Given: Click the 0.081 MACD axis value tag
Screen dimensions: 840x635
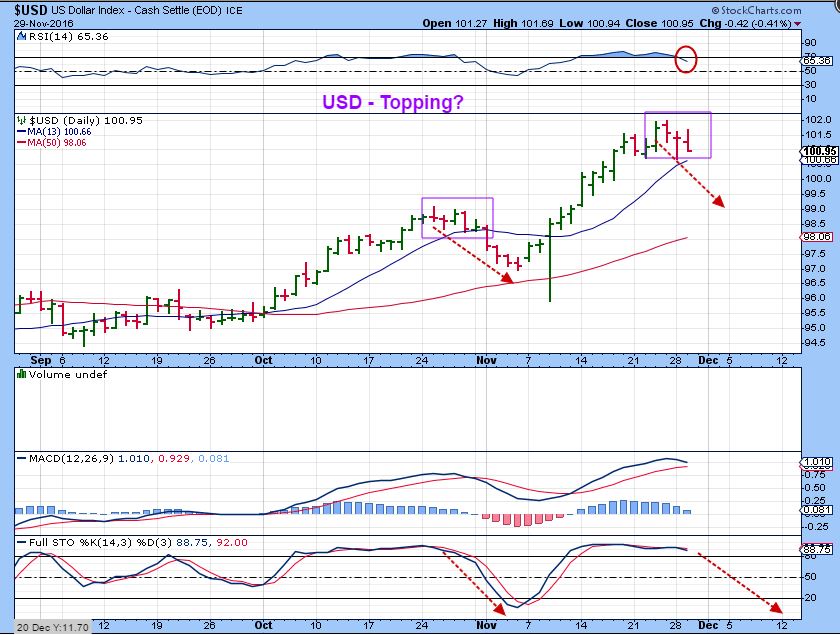Looking at the screenshot, I should pos(818,510).
